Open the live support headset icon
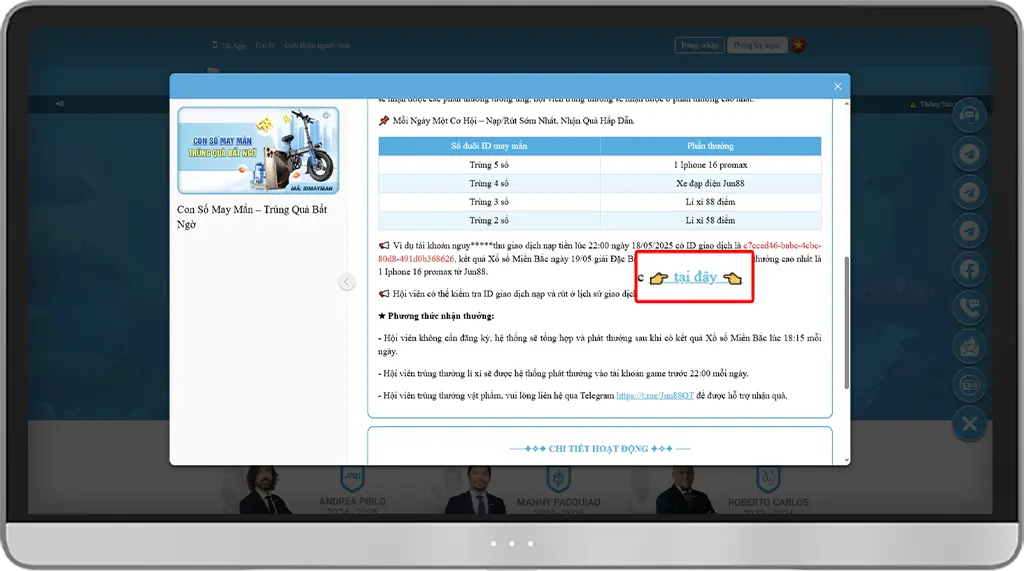1024x571 pixels. tap(969, 116)
